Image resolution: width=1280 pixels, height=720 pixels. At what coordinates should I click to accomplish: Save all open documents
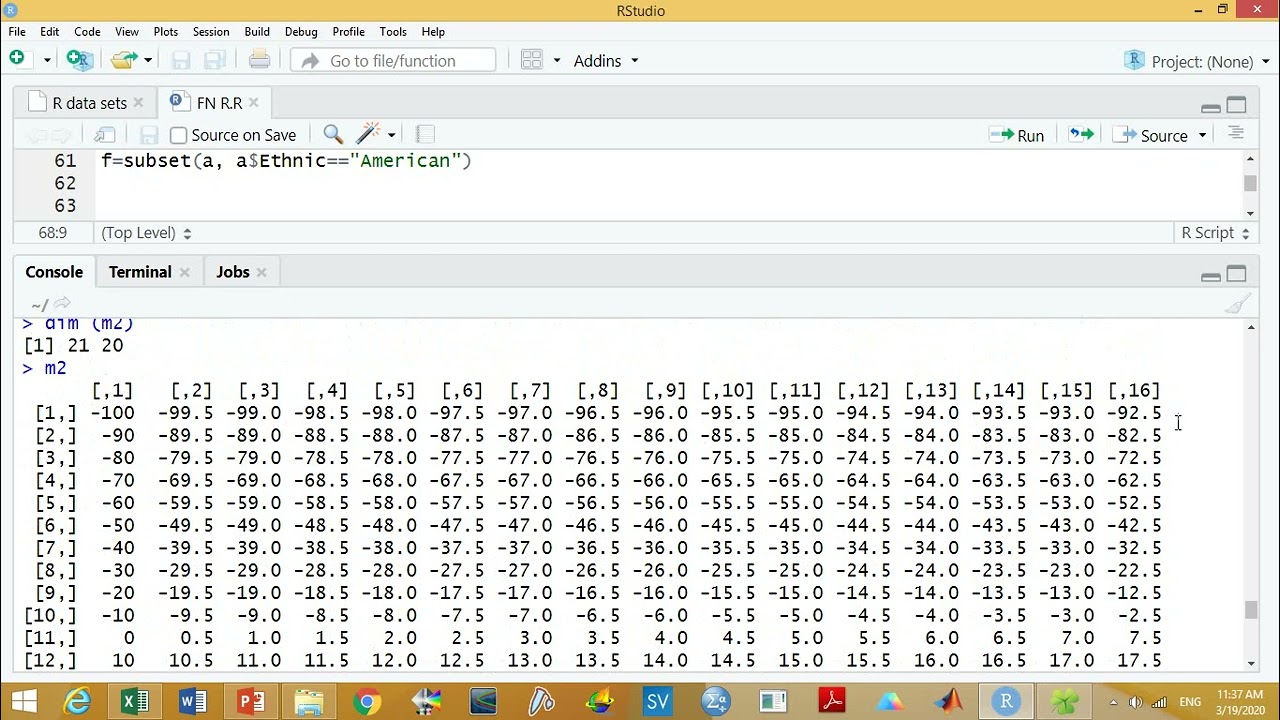pos(215,61)
